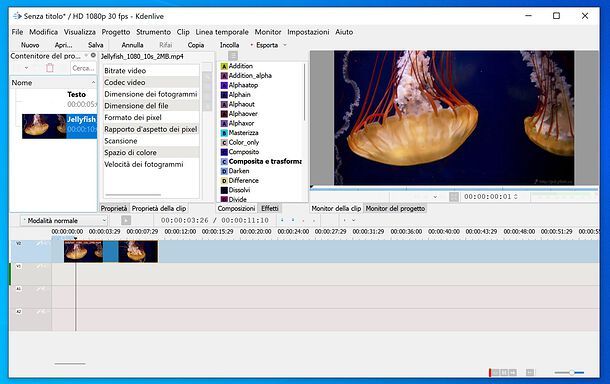Select the Alphaover composition icon
This screenshot has height=384, width=610.
[x=224, y=114]
